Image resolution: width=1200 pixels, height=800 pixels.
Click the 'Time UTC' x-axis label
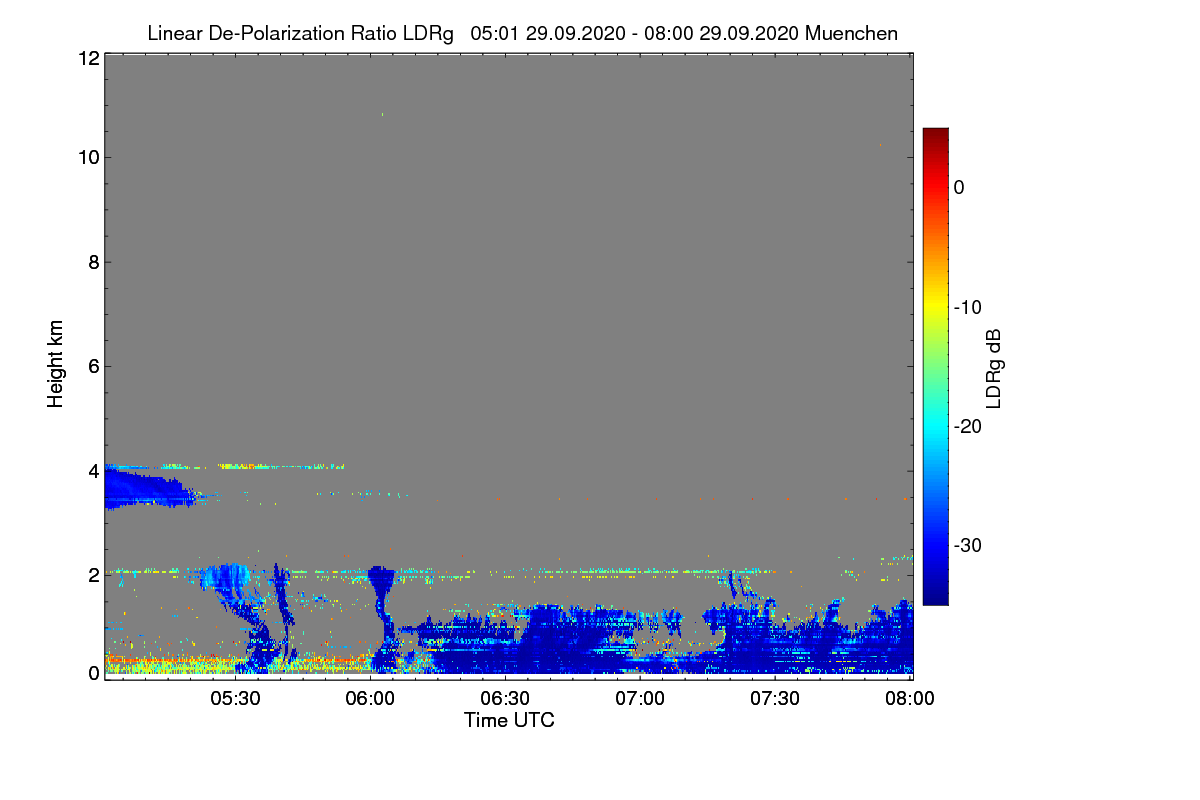point(509,720)
